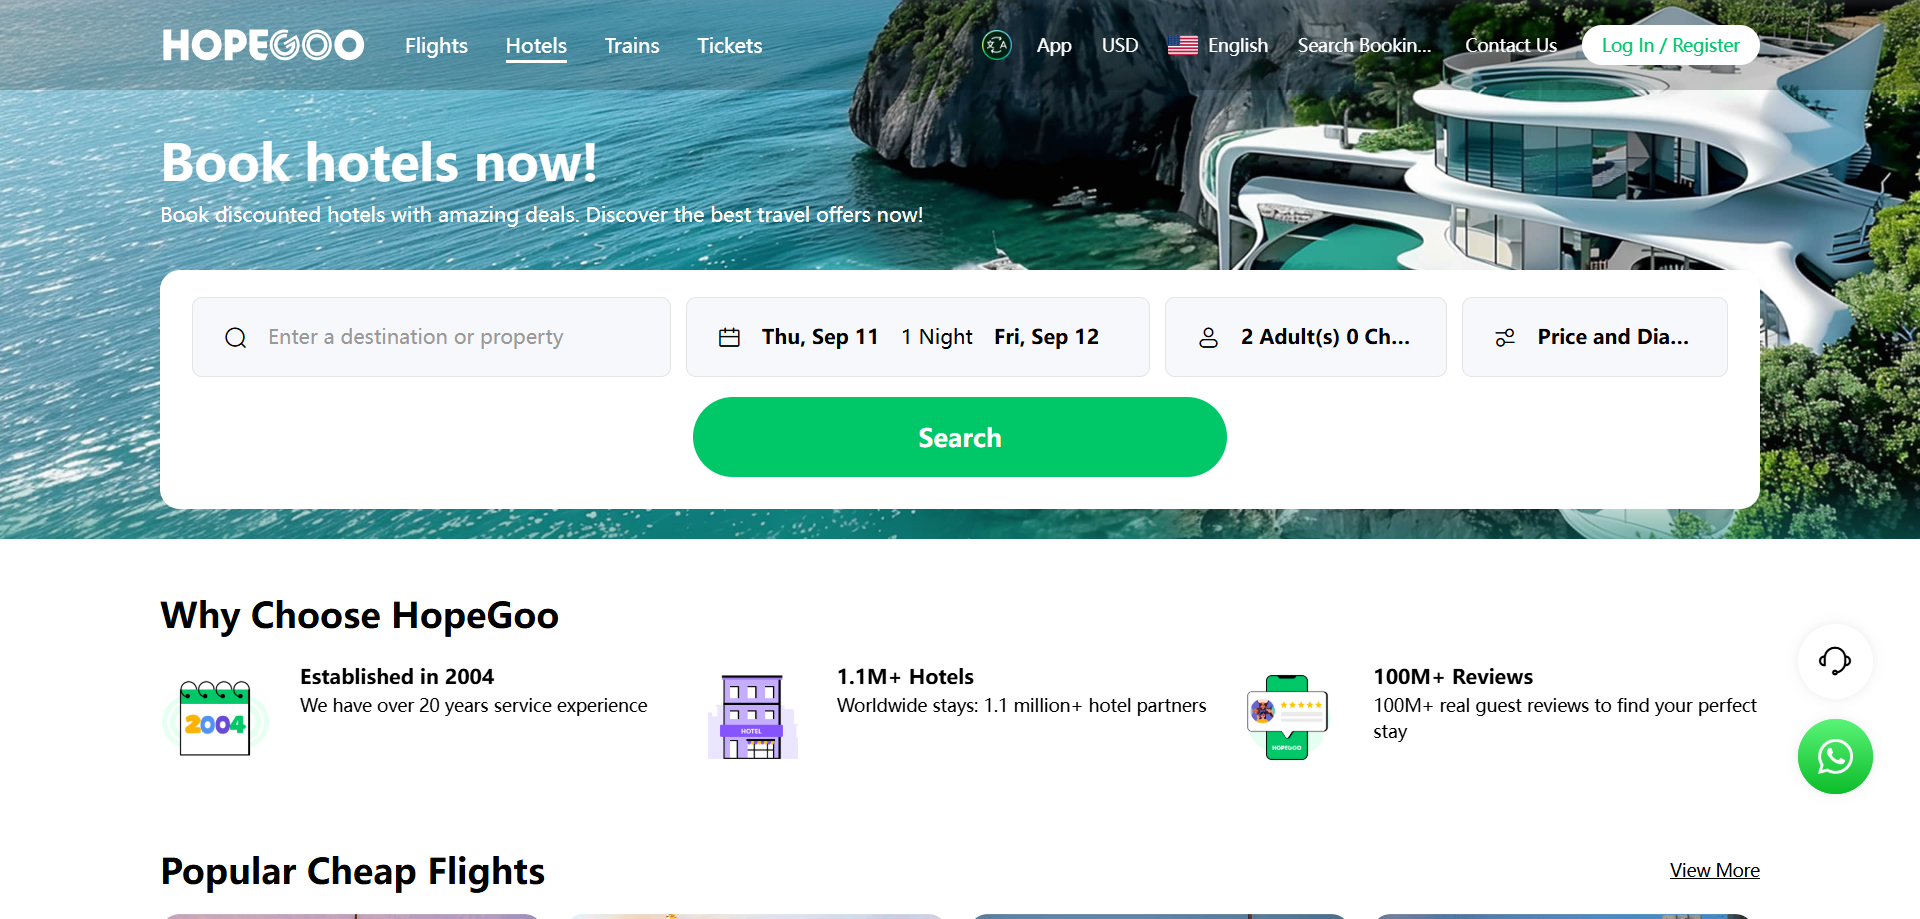Click Log In / Register button
Screen dimensions: 1920x919
pos(1670,45)
